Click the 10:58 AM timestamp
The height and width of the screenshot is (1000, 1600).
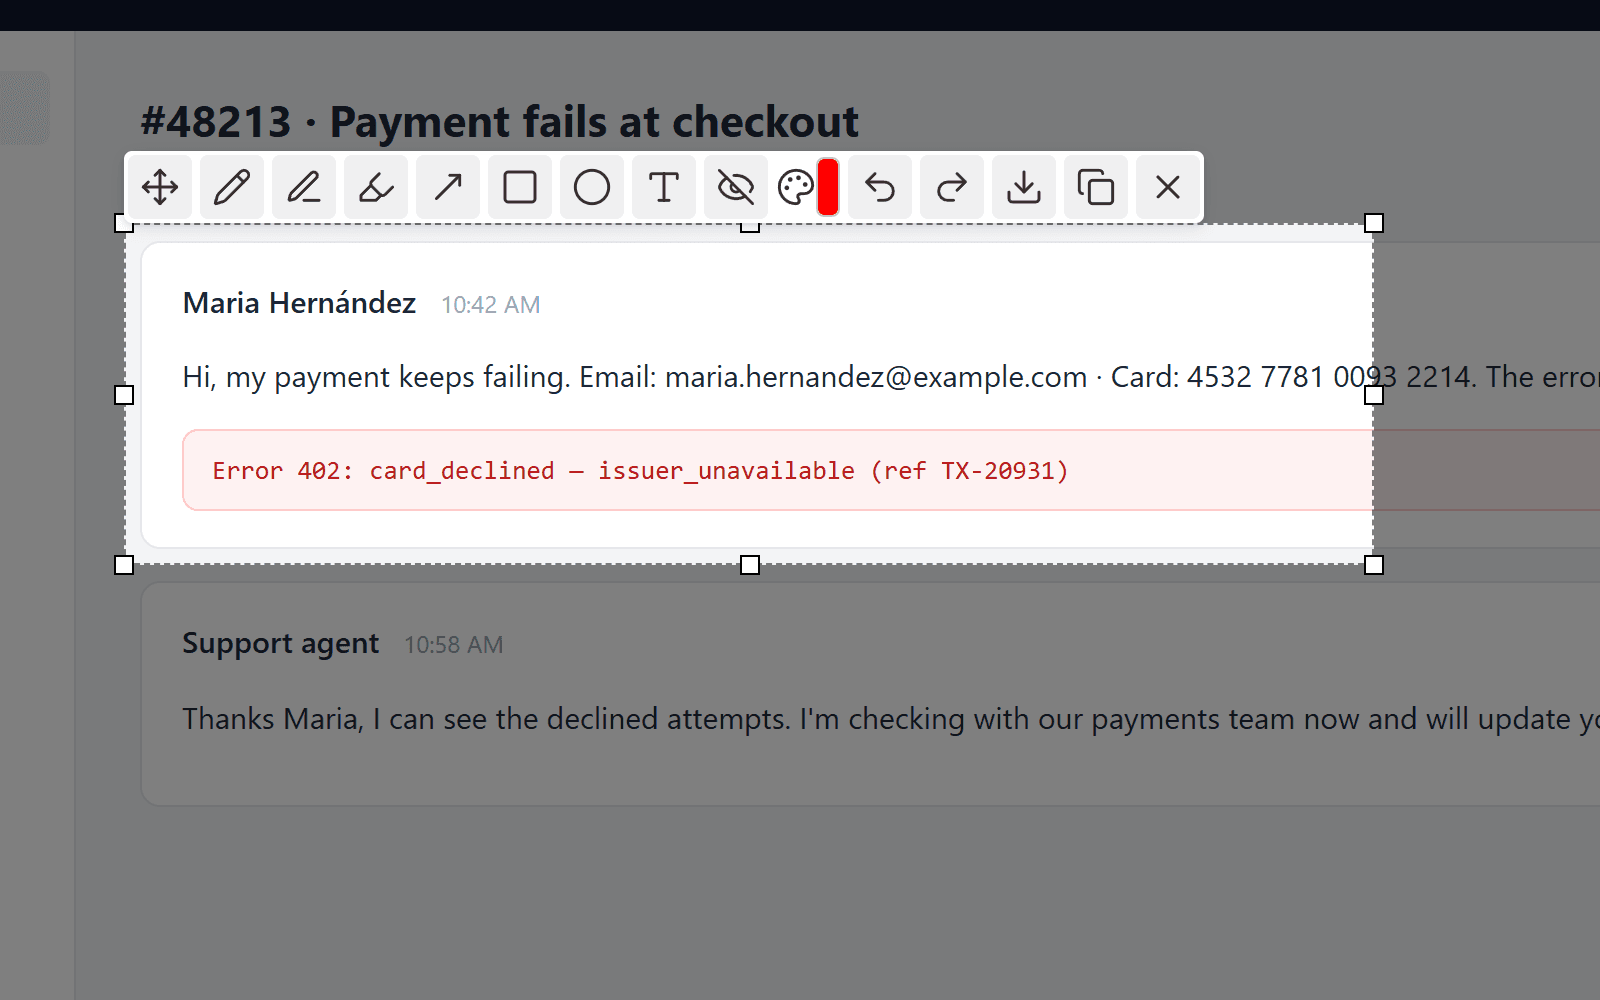tap(454, 645)
